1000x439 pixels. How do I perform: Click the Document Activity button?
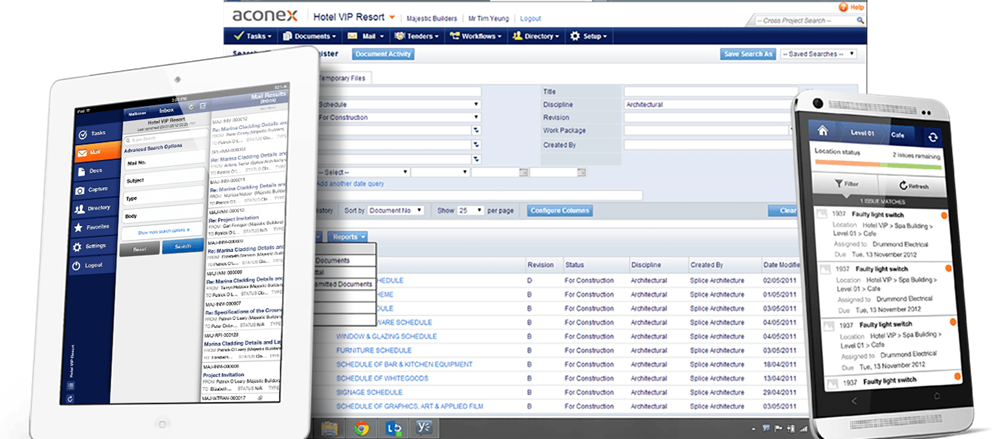383,54
